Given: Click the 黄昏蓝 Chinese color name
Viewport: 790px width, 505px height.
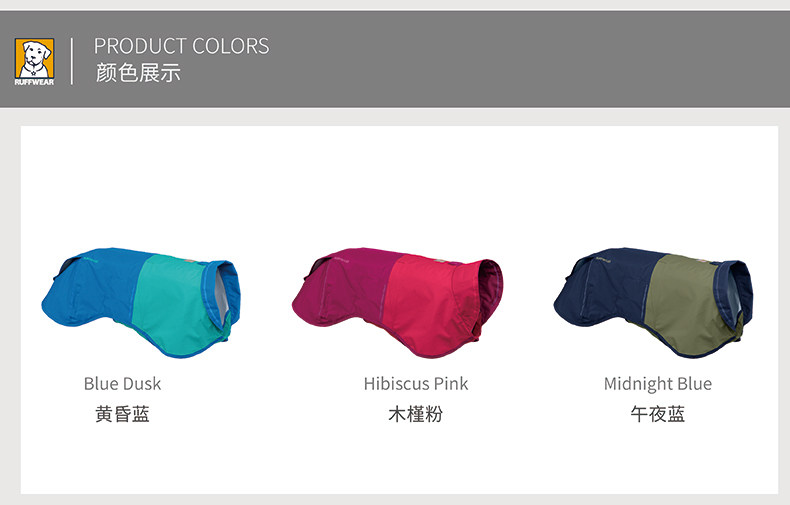Looking at the screenshot, I should 122,414.
